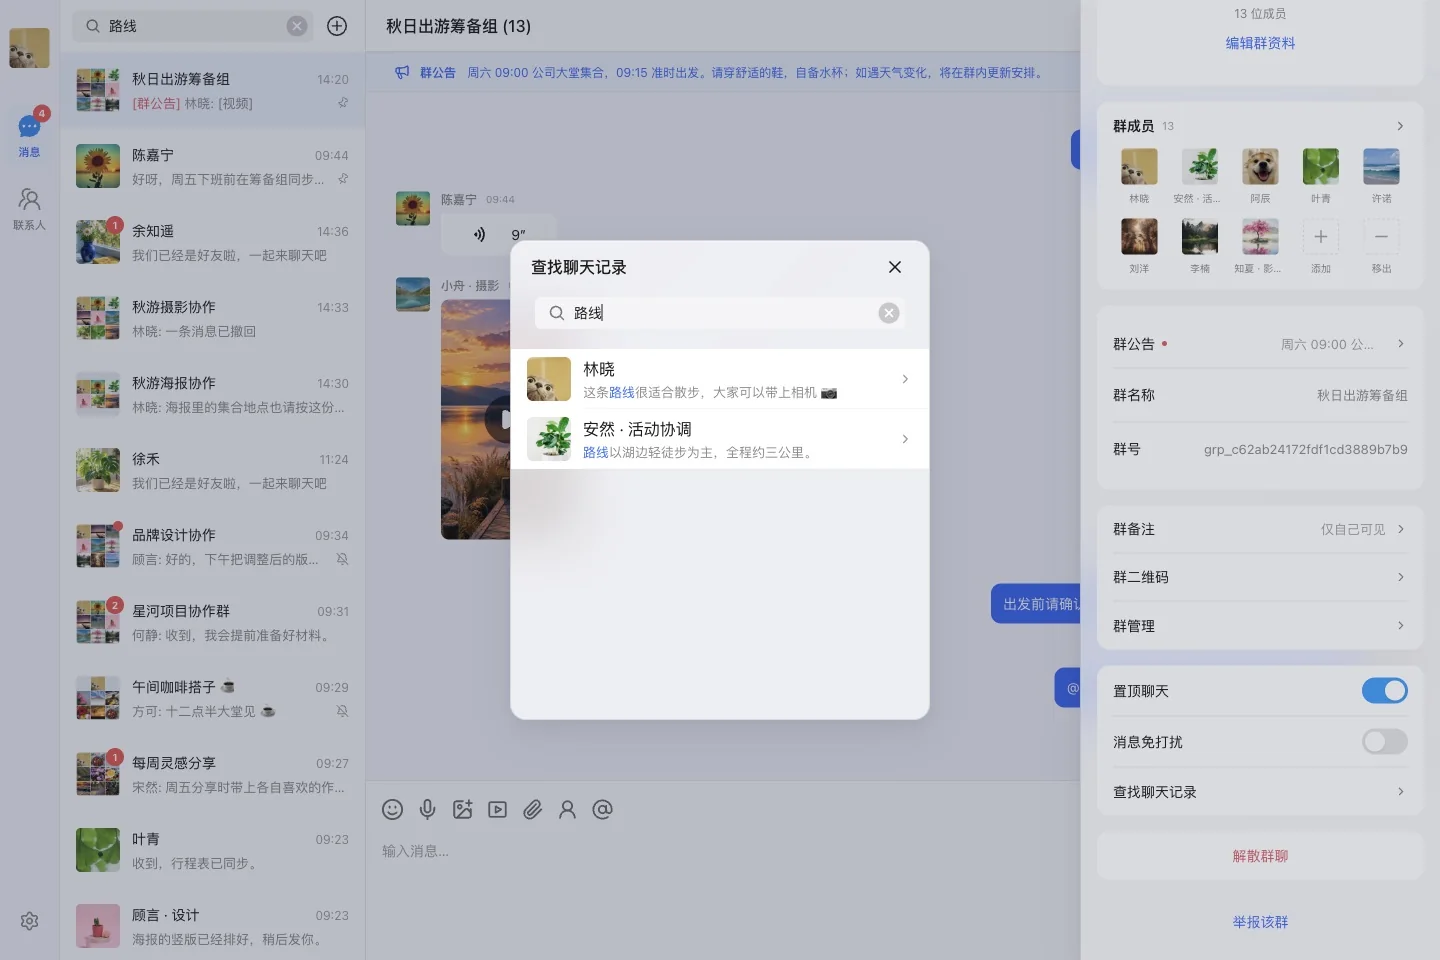Open the emoji picker
The width and height of the screenshot is (1440, 960).
point(393,809)
